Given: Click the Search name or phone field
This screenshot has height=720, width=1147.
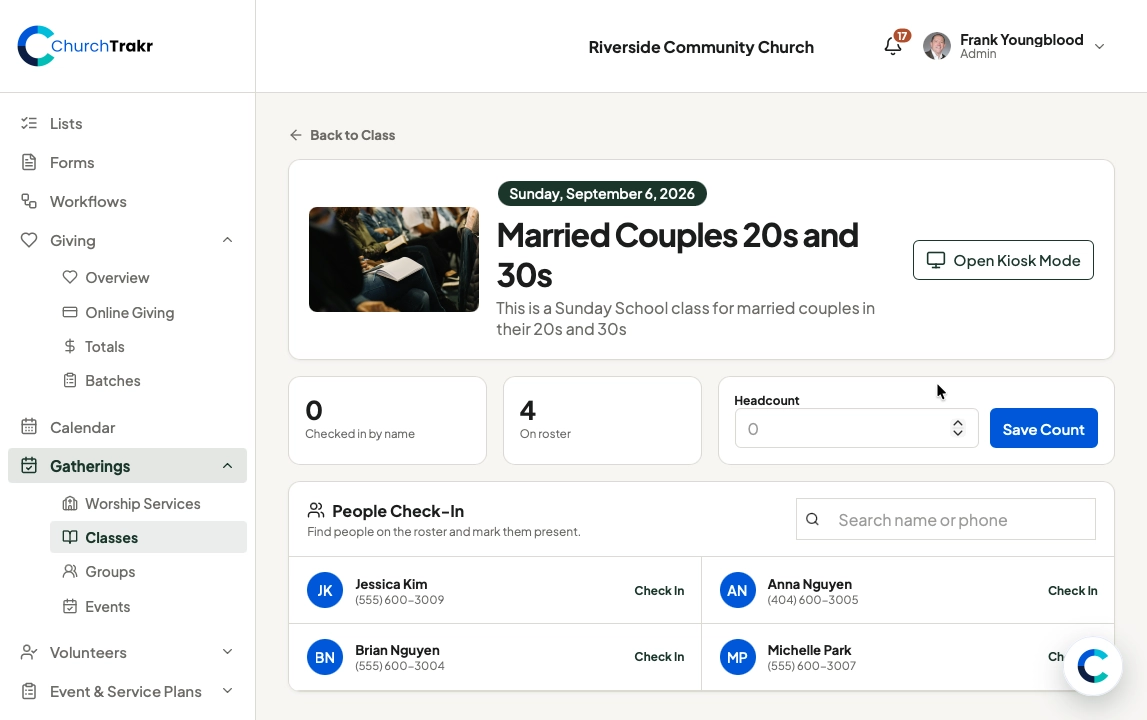Looking at the screenshot, I should click(x=945, y=520).
